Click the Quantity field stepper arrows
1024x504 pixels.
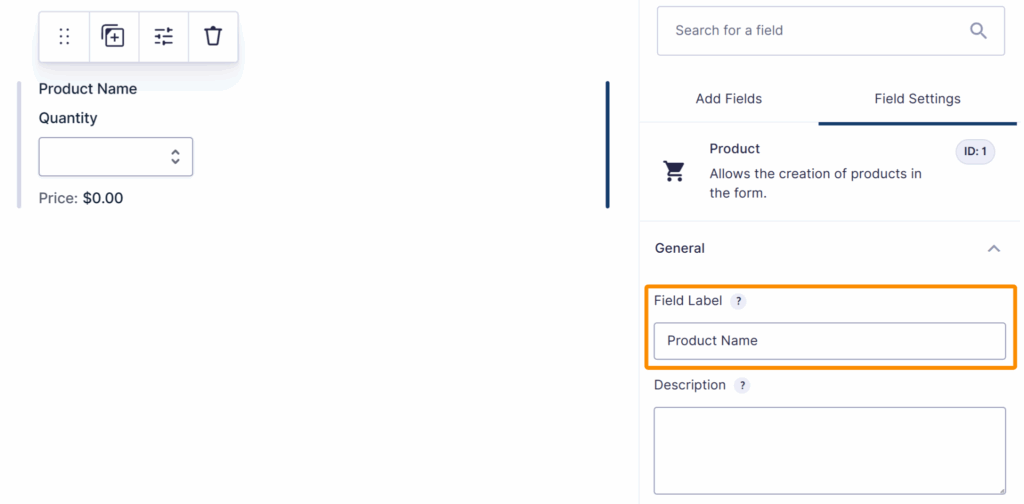pyautogui.click(x=175, y=157)
